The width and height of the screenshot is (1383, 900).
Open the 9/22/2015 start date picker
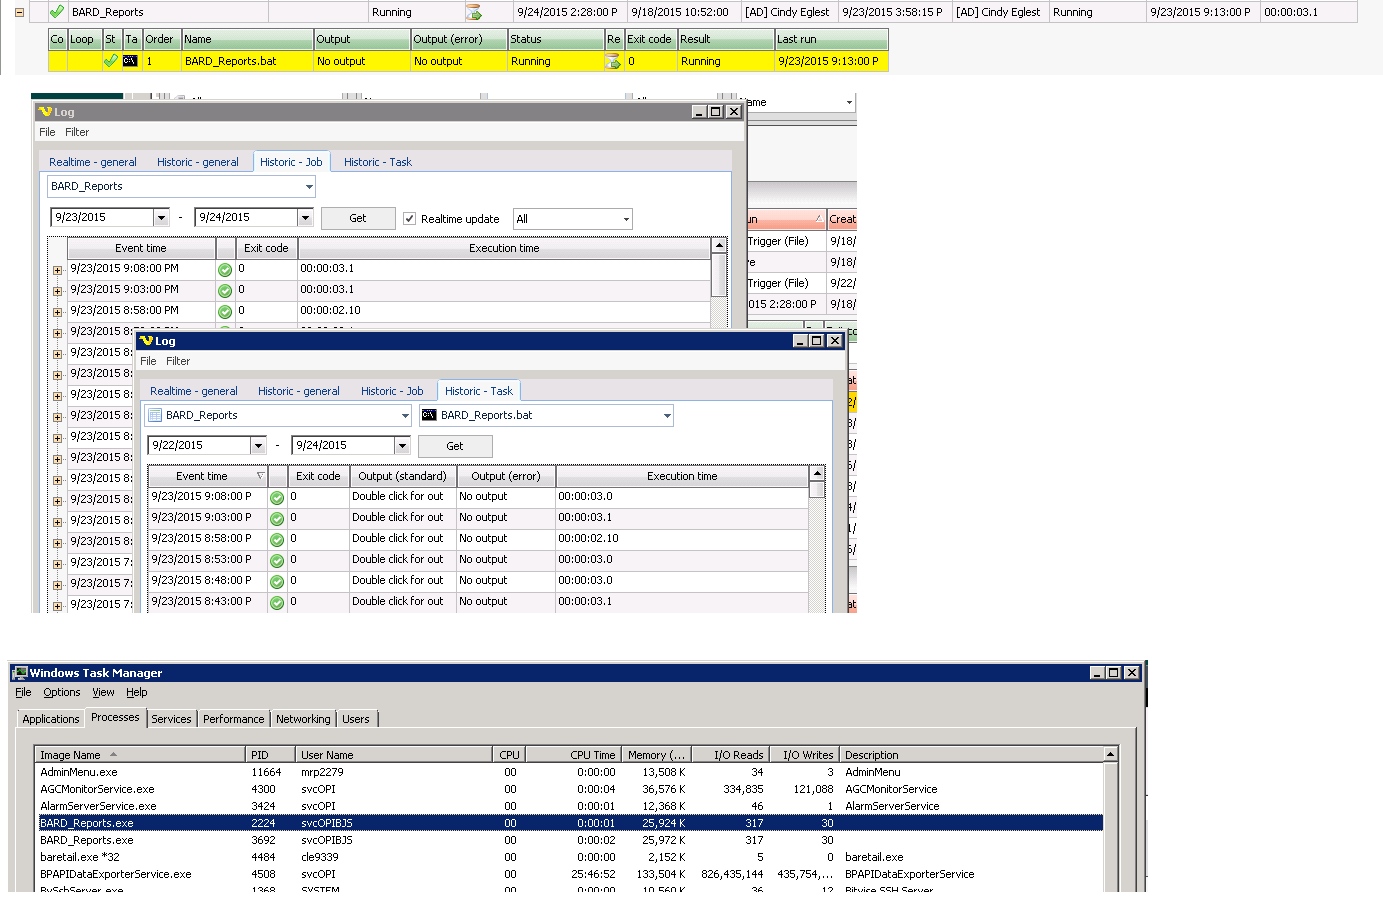pos(258,446)
